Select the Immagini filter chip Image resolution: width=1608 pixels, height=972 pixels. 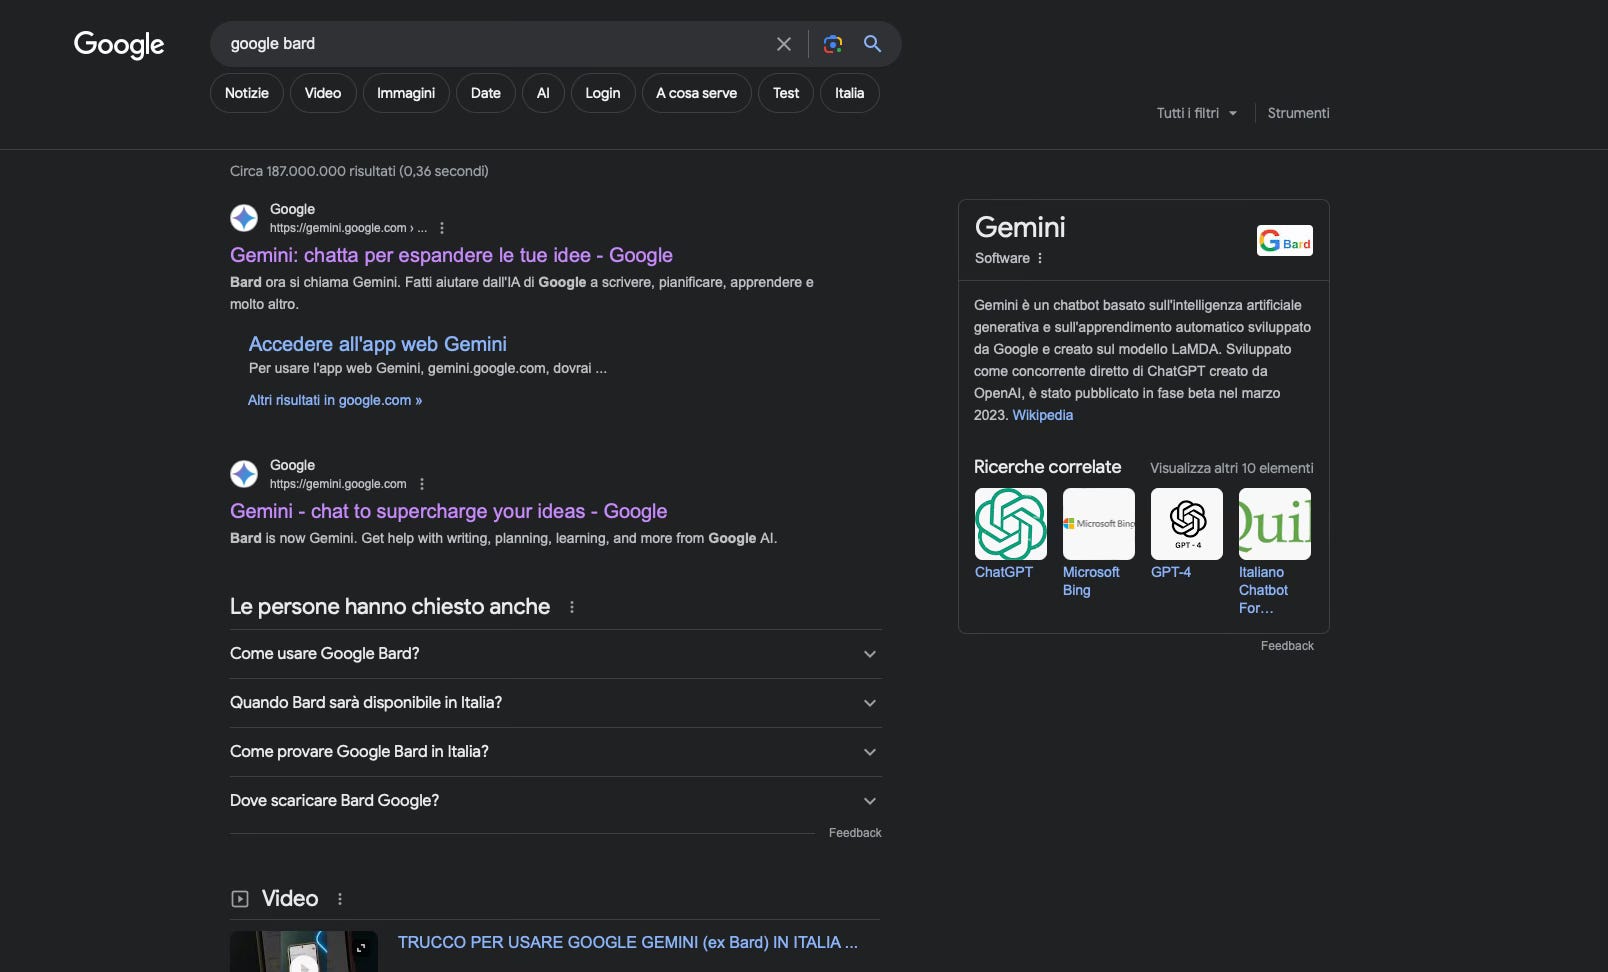(x=406, y=93)
